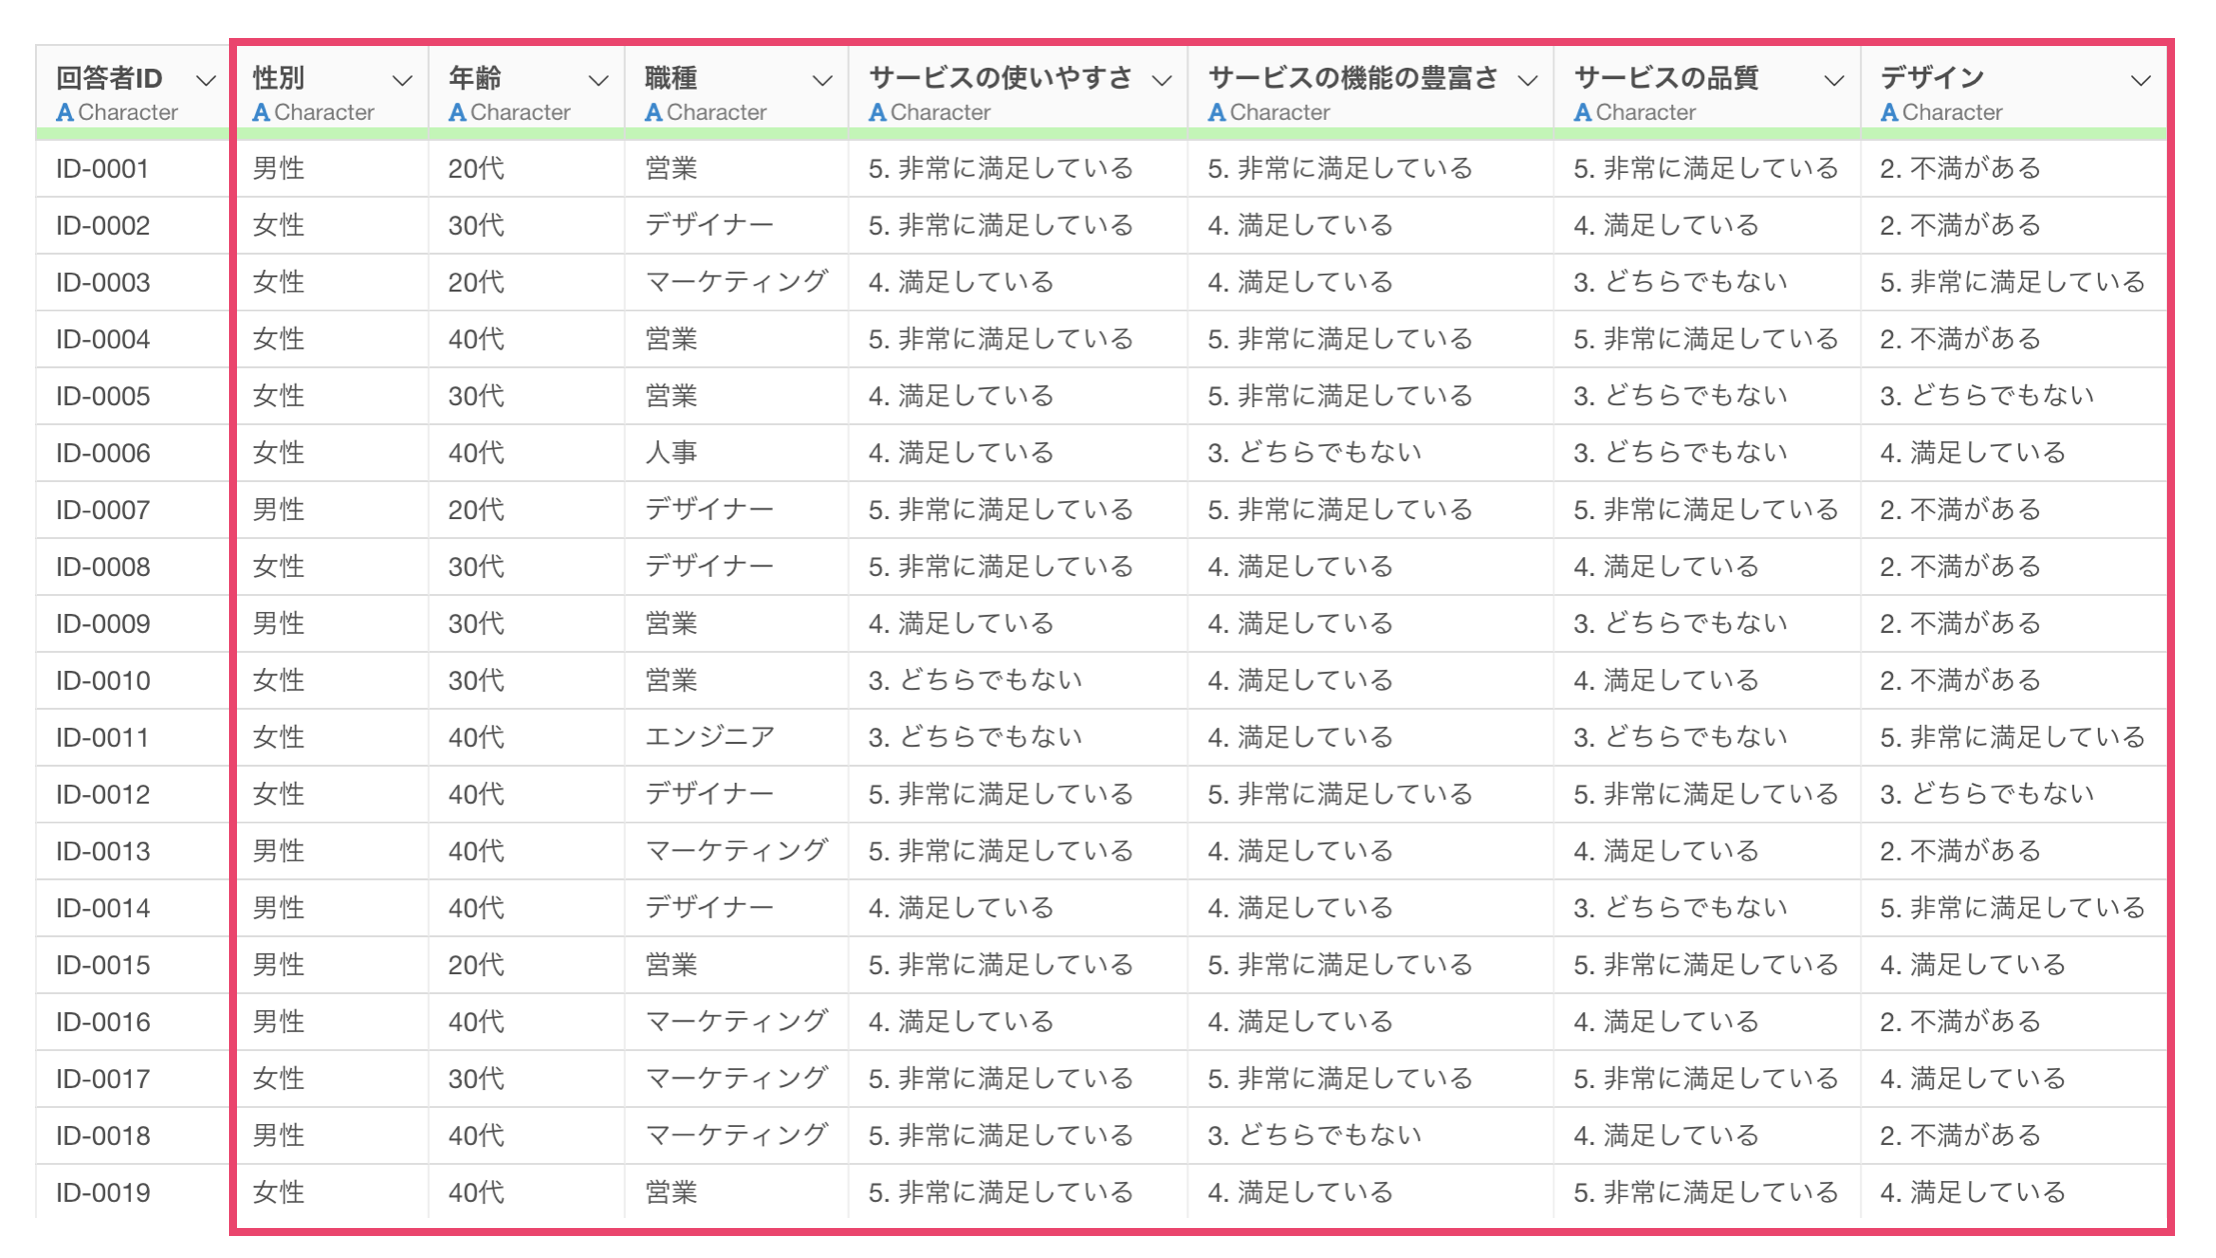Select the ID-0001 cell
The height and width of the screenshot is (1258, 2216).
103,169
